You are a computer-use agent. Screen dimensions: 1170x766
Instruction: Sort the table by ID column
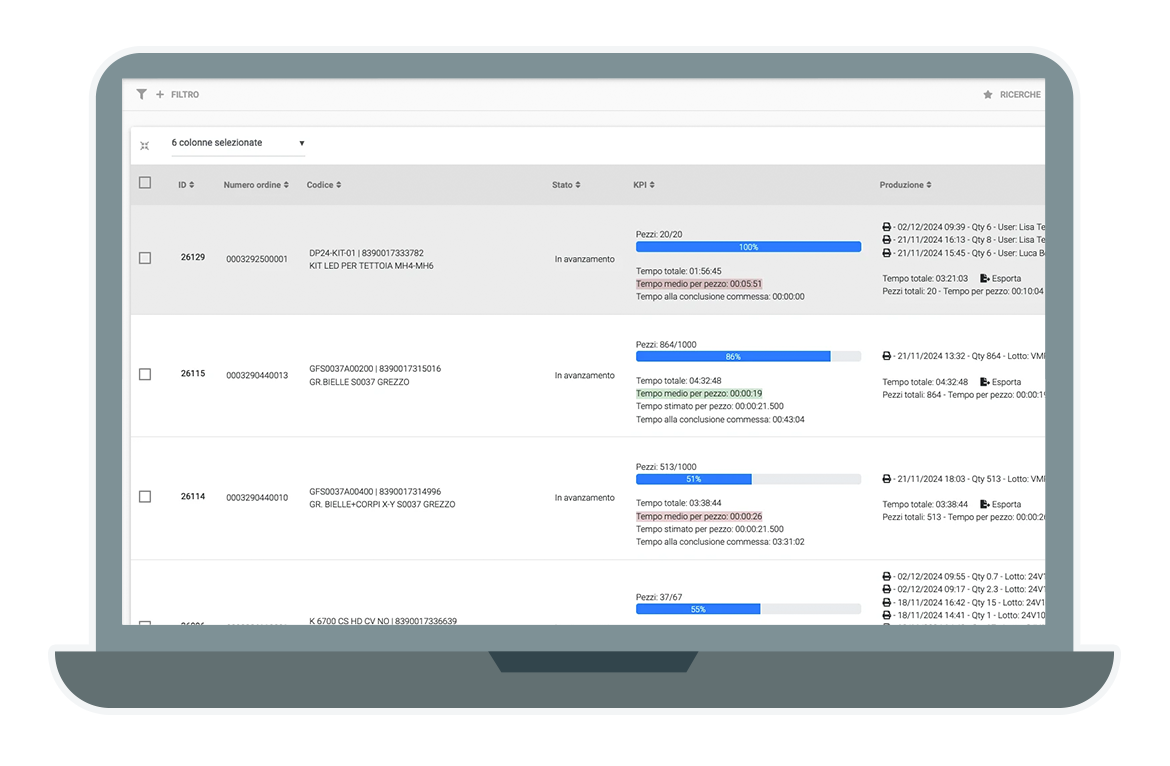coord(186,185)
